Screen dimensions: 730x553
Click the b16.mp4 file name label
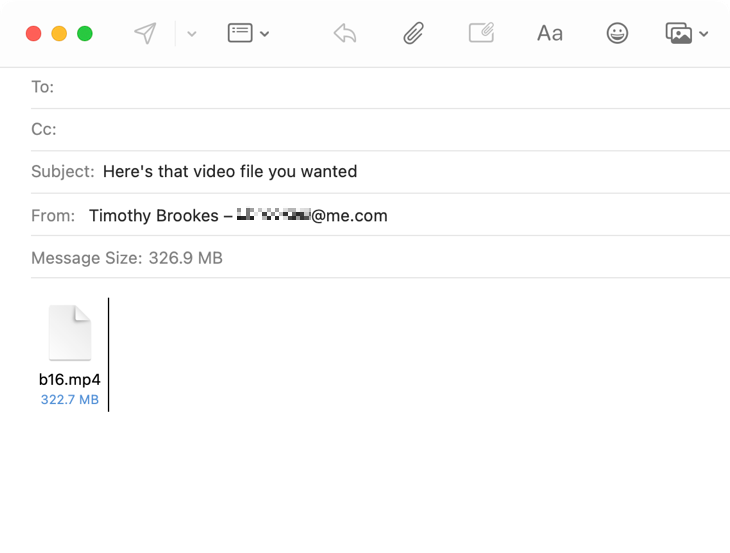(70, 380)
